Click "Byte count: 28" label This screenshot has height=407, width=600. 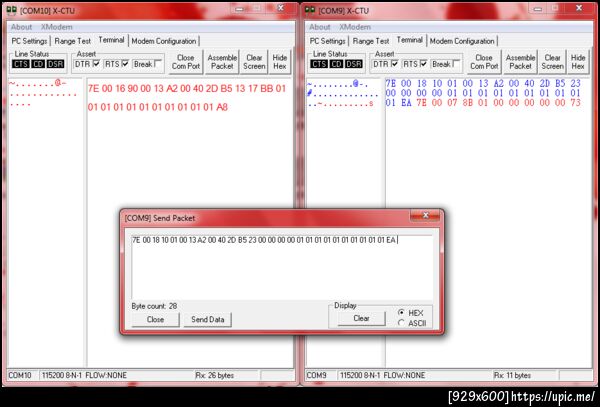click(154, 306)
